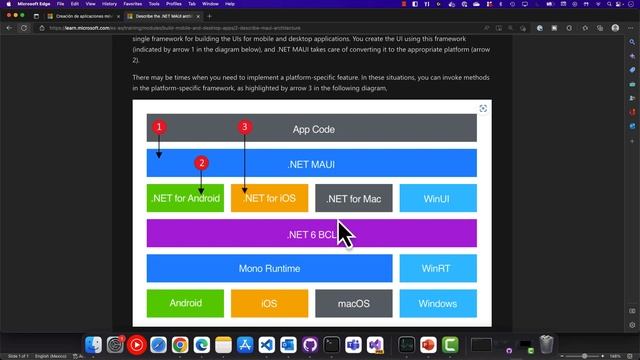This screenshot has width=640, height=360.
Task: Open Edge sidebar settings gear
Action: pos(632,325)
